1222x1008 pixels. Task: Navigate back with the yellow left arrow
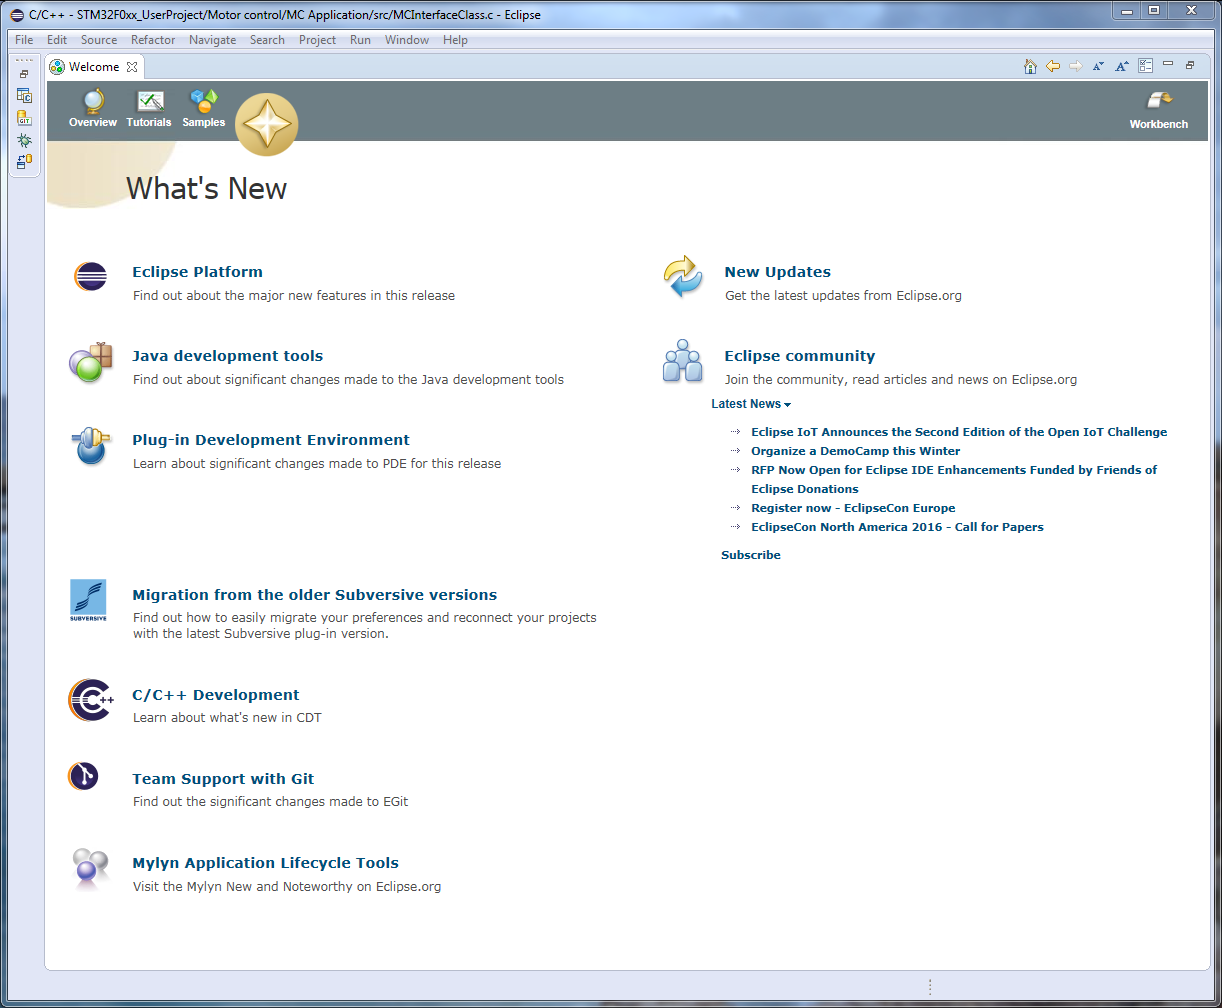click(x=1053, y=66)
